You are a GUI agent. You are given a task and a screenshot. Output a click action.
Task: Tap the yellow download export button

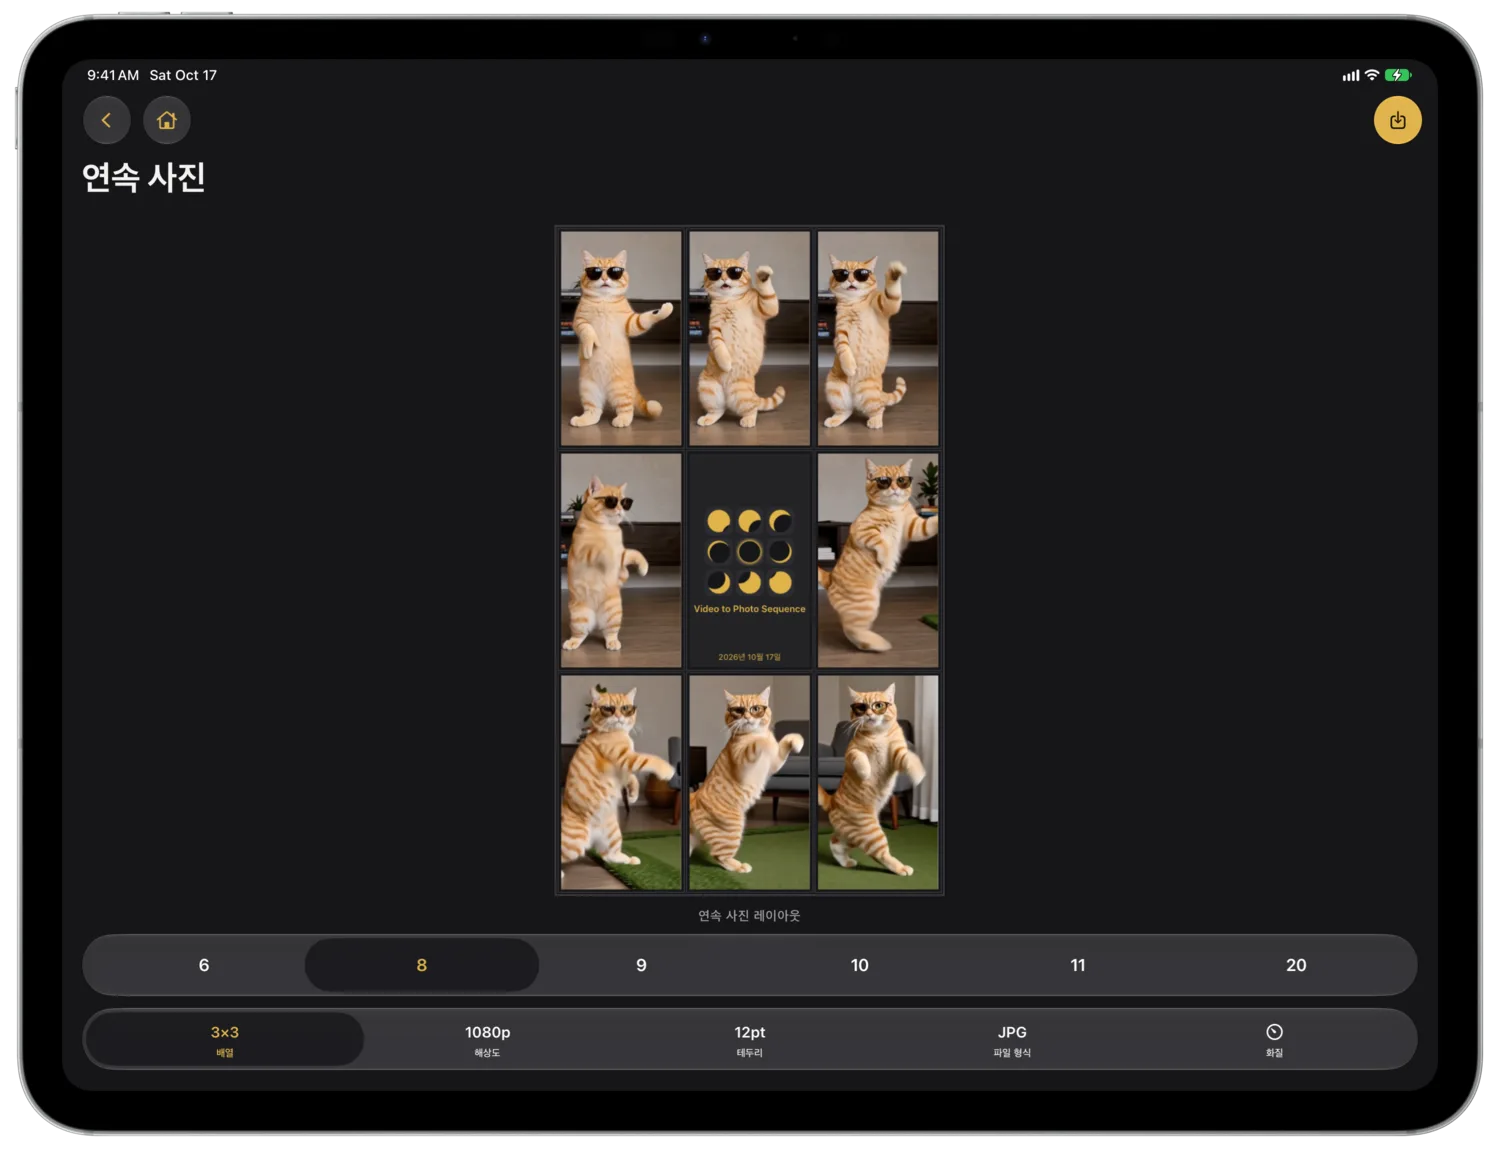1397,120
